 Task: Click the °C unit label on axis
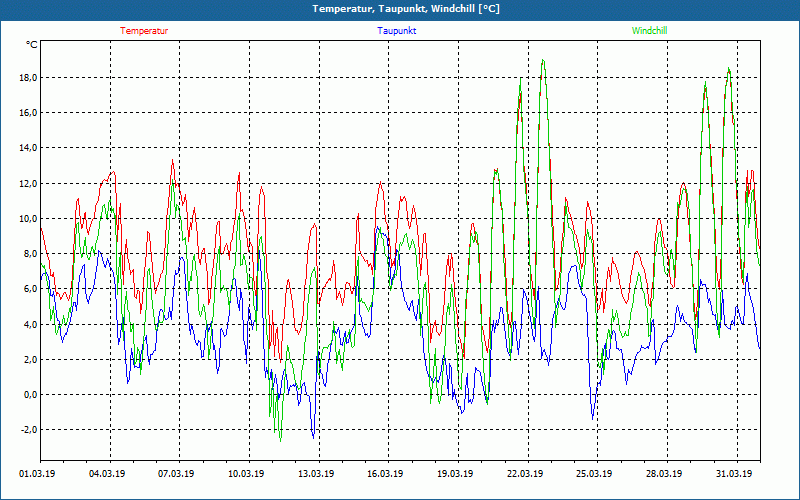(x=32, y=45)
